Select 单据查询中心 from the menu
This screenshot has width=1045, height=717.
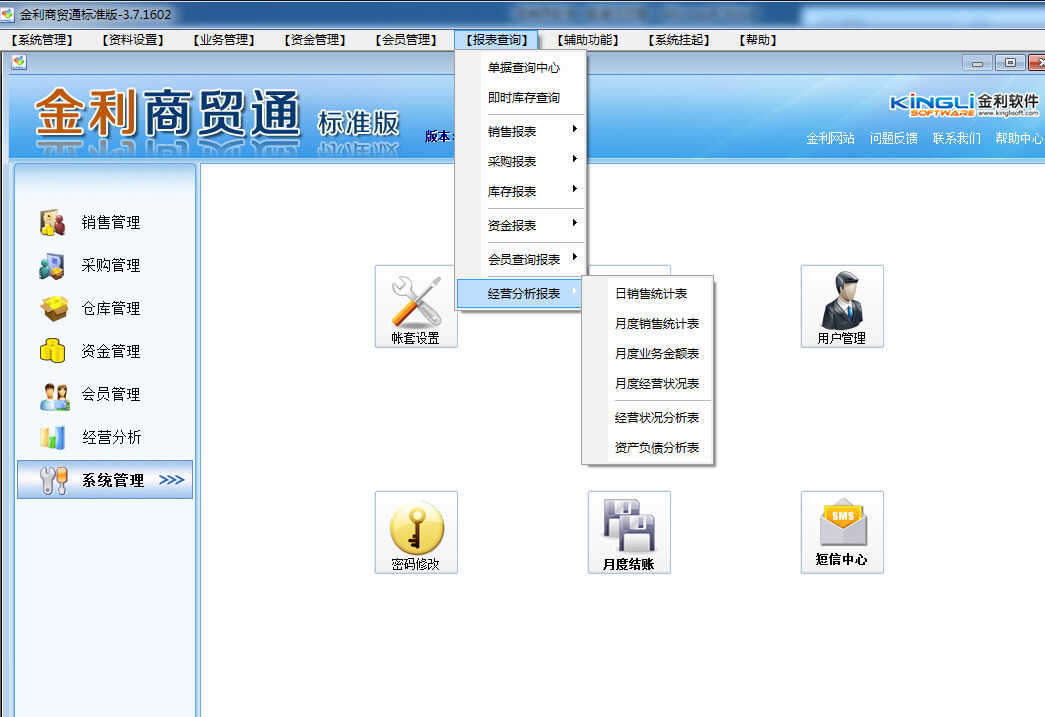coord(523,68)
